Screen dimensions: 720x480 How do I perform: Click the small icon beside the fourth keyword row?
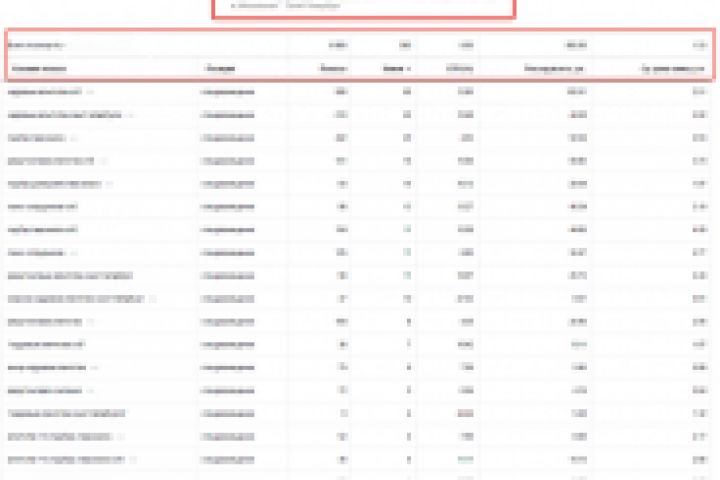pyautogui.click(x=103, y=161)
